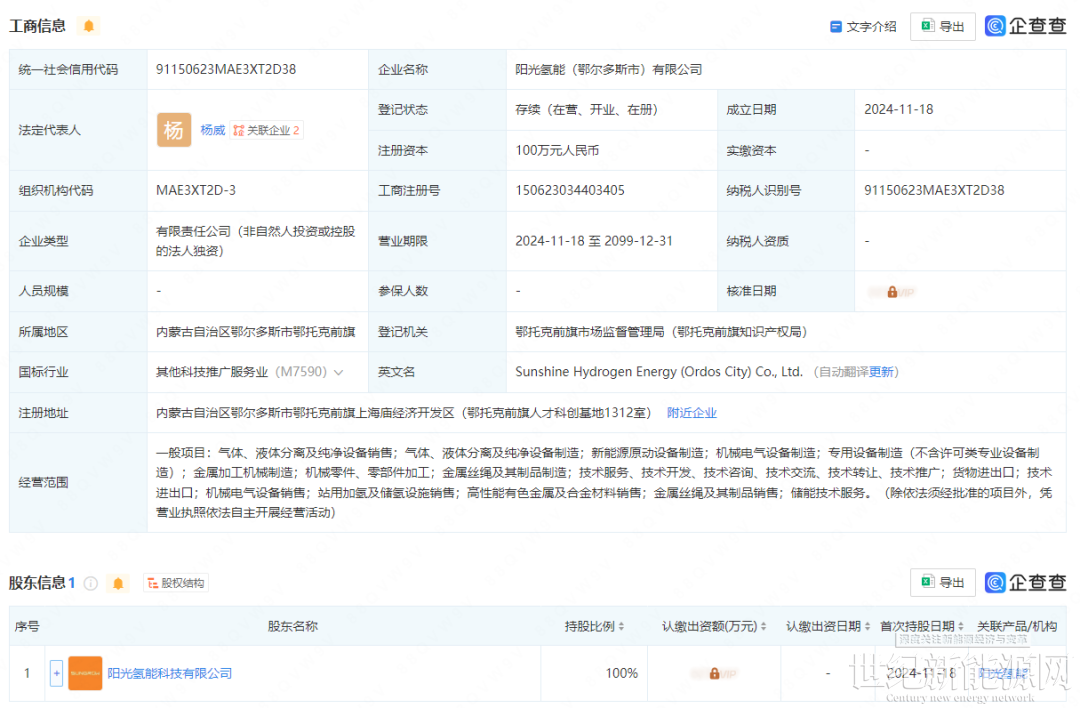
Task: View 关联企业 2 related companies
Action: [267, 130]
